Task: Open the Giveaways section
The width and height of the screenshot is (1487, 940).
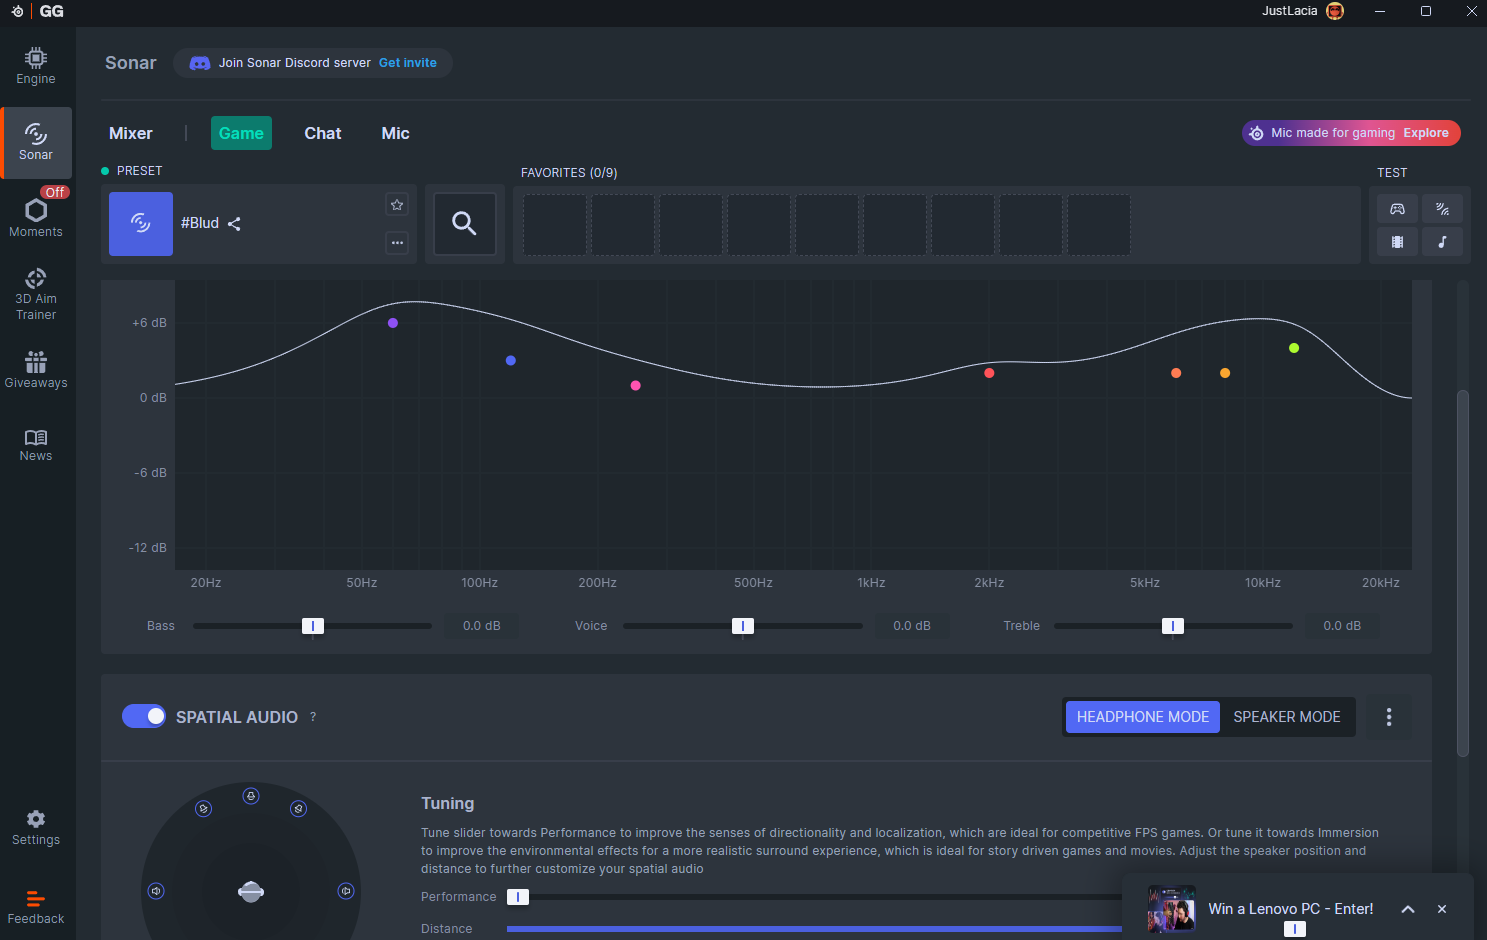Action: pos(36,369)
